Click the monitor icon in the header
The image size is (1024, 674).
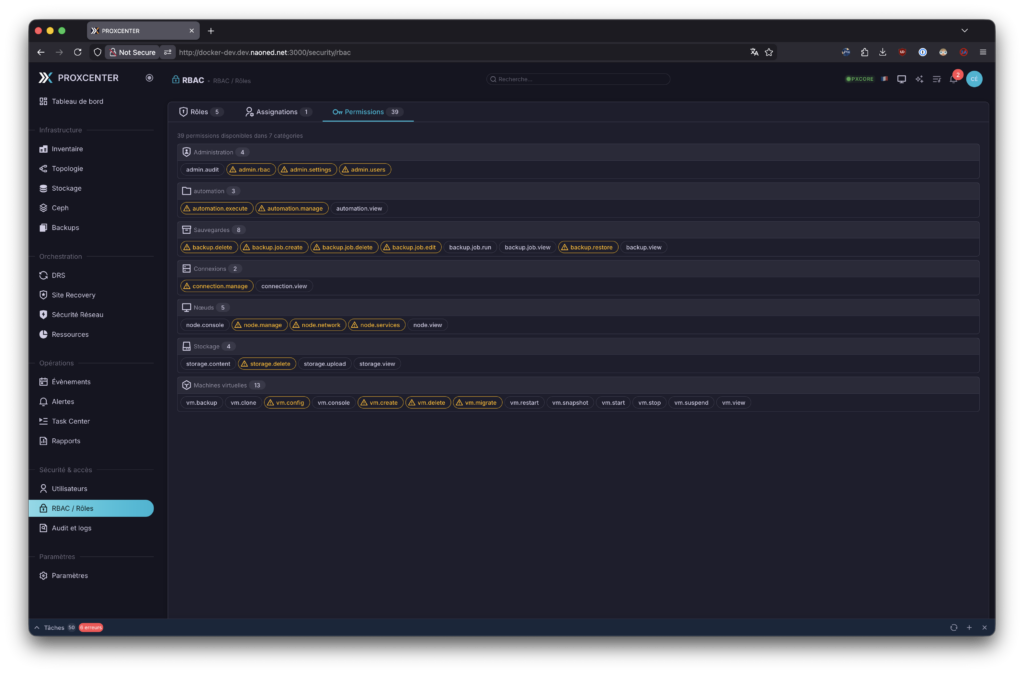click(x=901, y=79)
